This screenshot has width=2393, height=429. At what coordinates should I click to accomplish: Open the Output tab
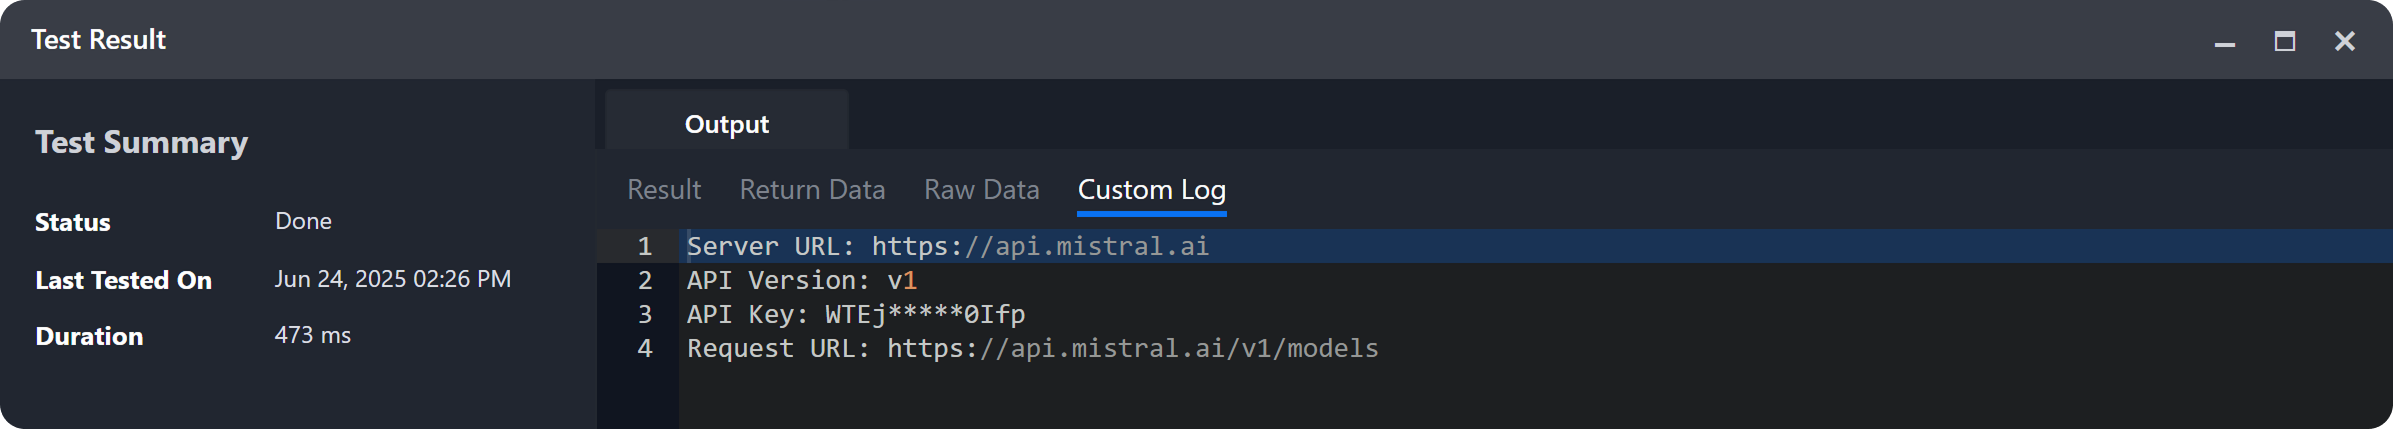click(727, 124)
